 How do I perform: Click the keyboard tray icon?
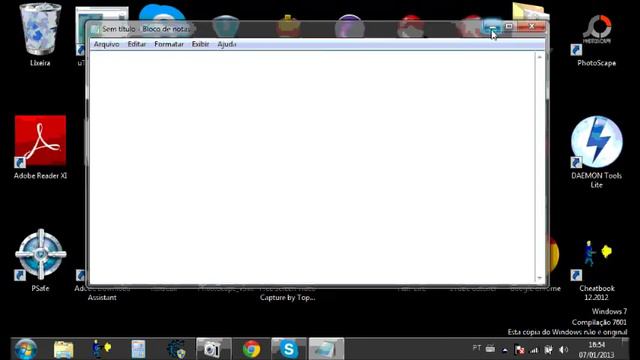490,349
